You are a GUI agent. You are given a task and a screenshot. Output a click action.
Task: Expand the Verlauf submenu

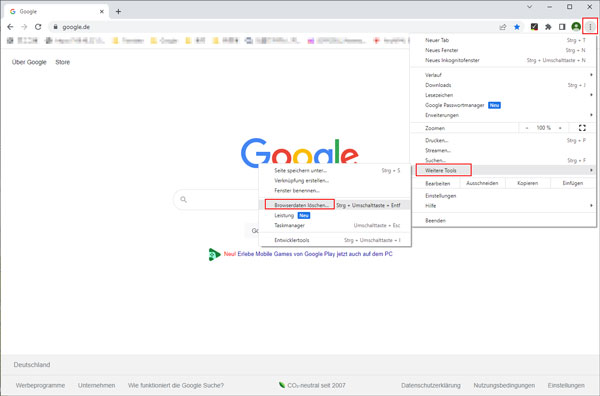504,75
